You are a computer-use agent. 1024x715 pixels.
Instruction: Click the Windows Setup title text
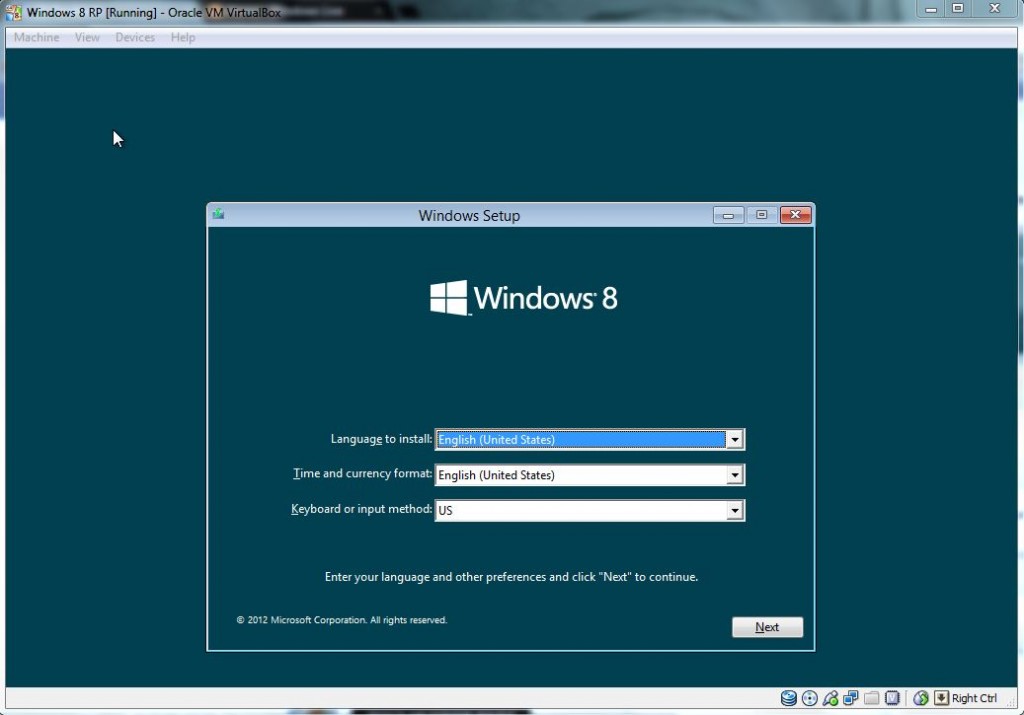coord(469,215)
